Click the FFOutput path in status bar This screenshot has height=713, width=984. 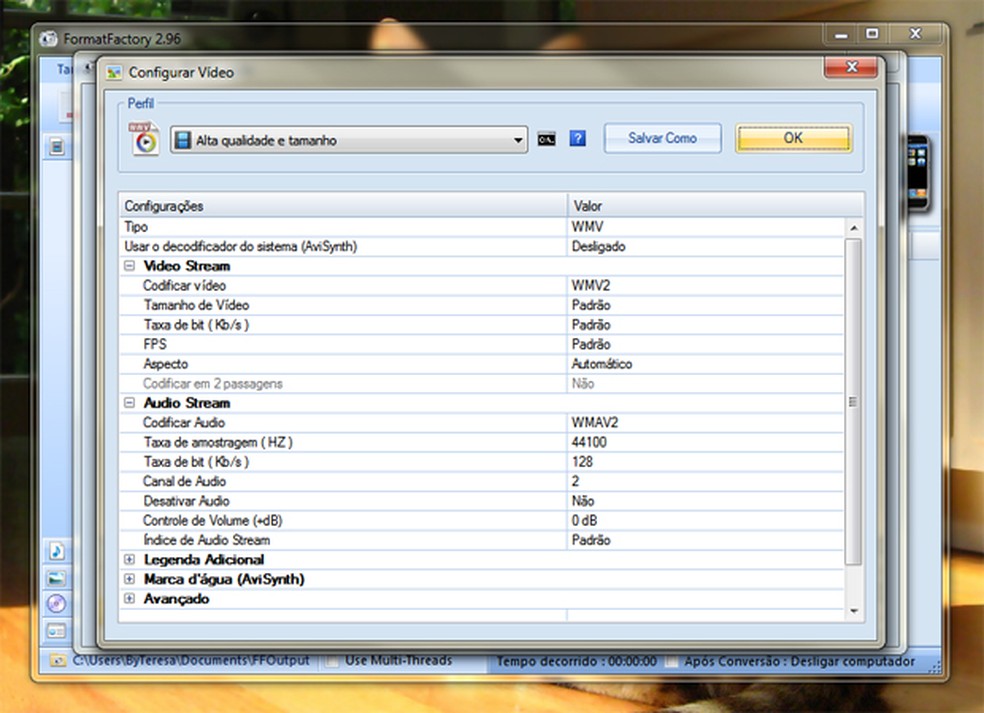point(191,660)
